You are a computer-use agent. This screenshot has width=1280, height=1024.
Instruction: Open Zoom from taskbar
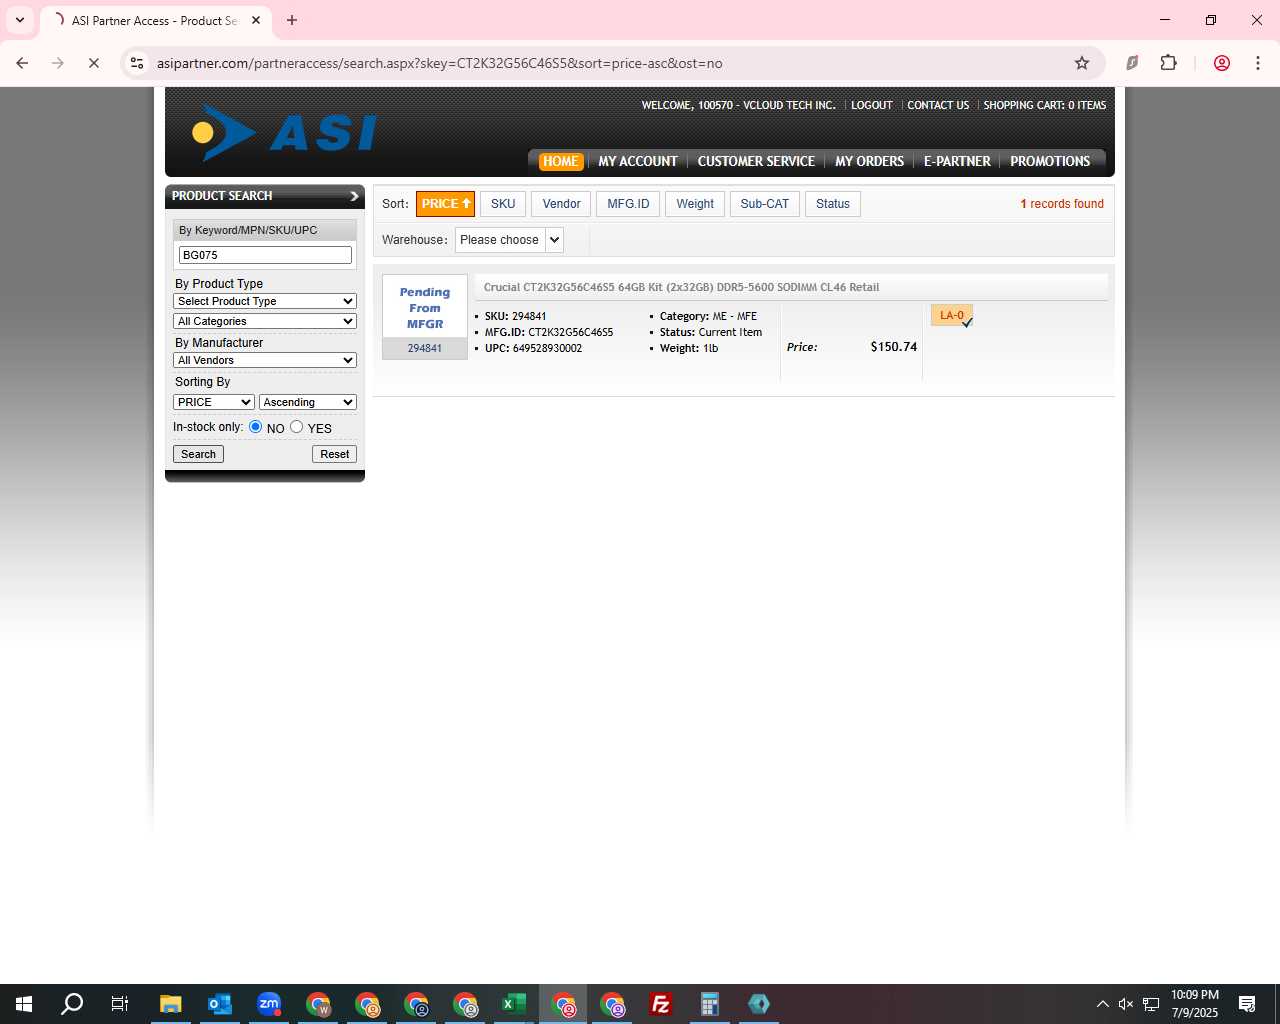(x=269, y=1004)
